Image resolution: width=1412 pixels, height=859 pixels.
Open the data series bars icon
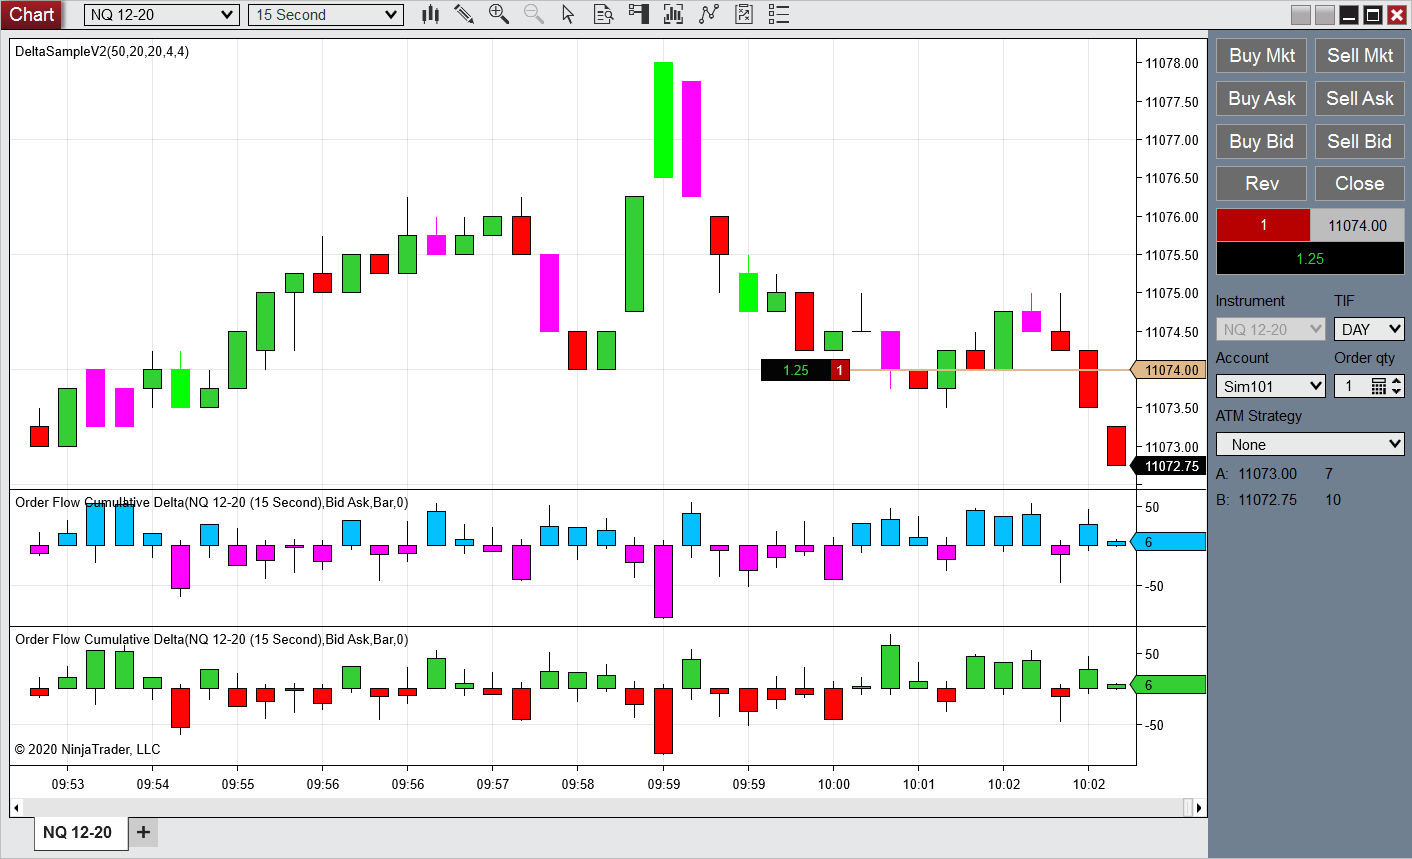(673, 14)
